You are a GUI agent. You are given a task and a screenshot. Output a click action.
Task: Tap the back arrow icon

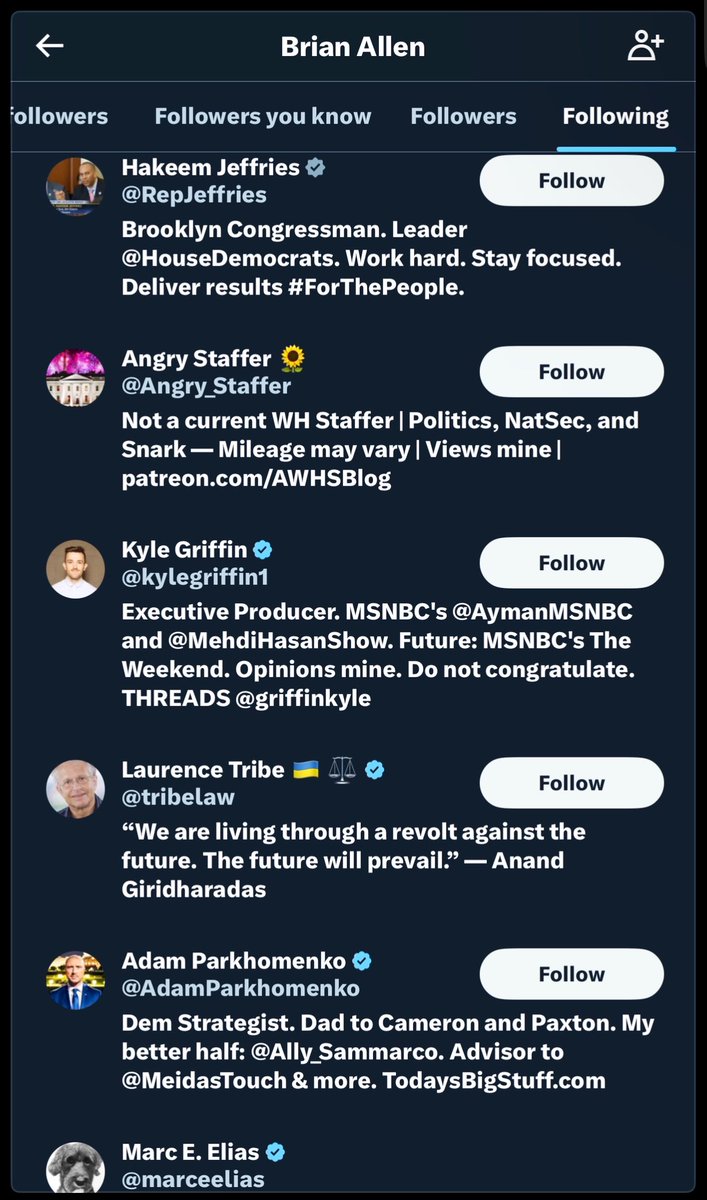50,46
